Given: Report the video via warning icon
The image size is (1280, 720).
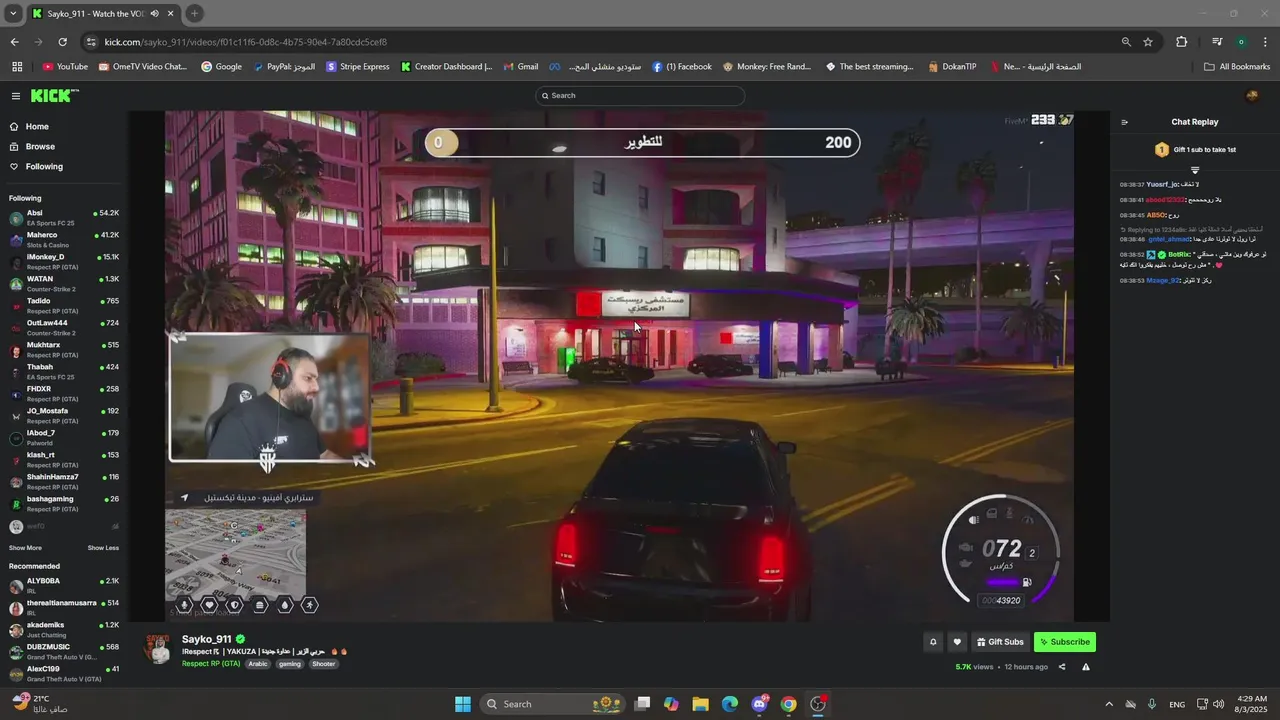Looking at the screenshot, I should tap(1086, 667).
